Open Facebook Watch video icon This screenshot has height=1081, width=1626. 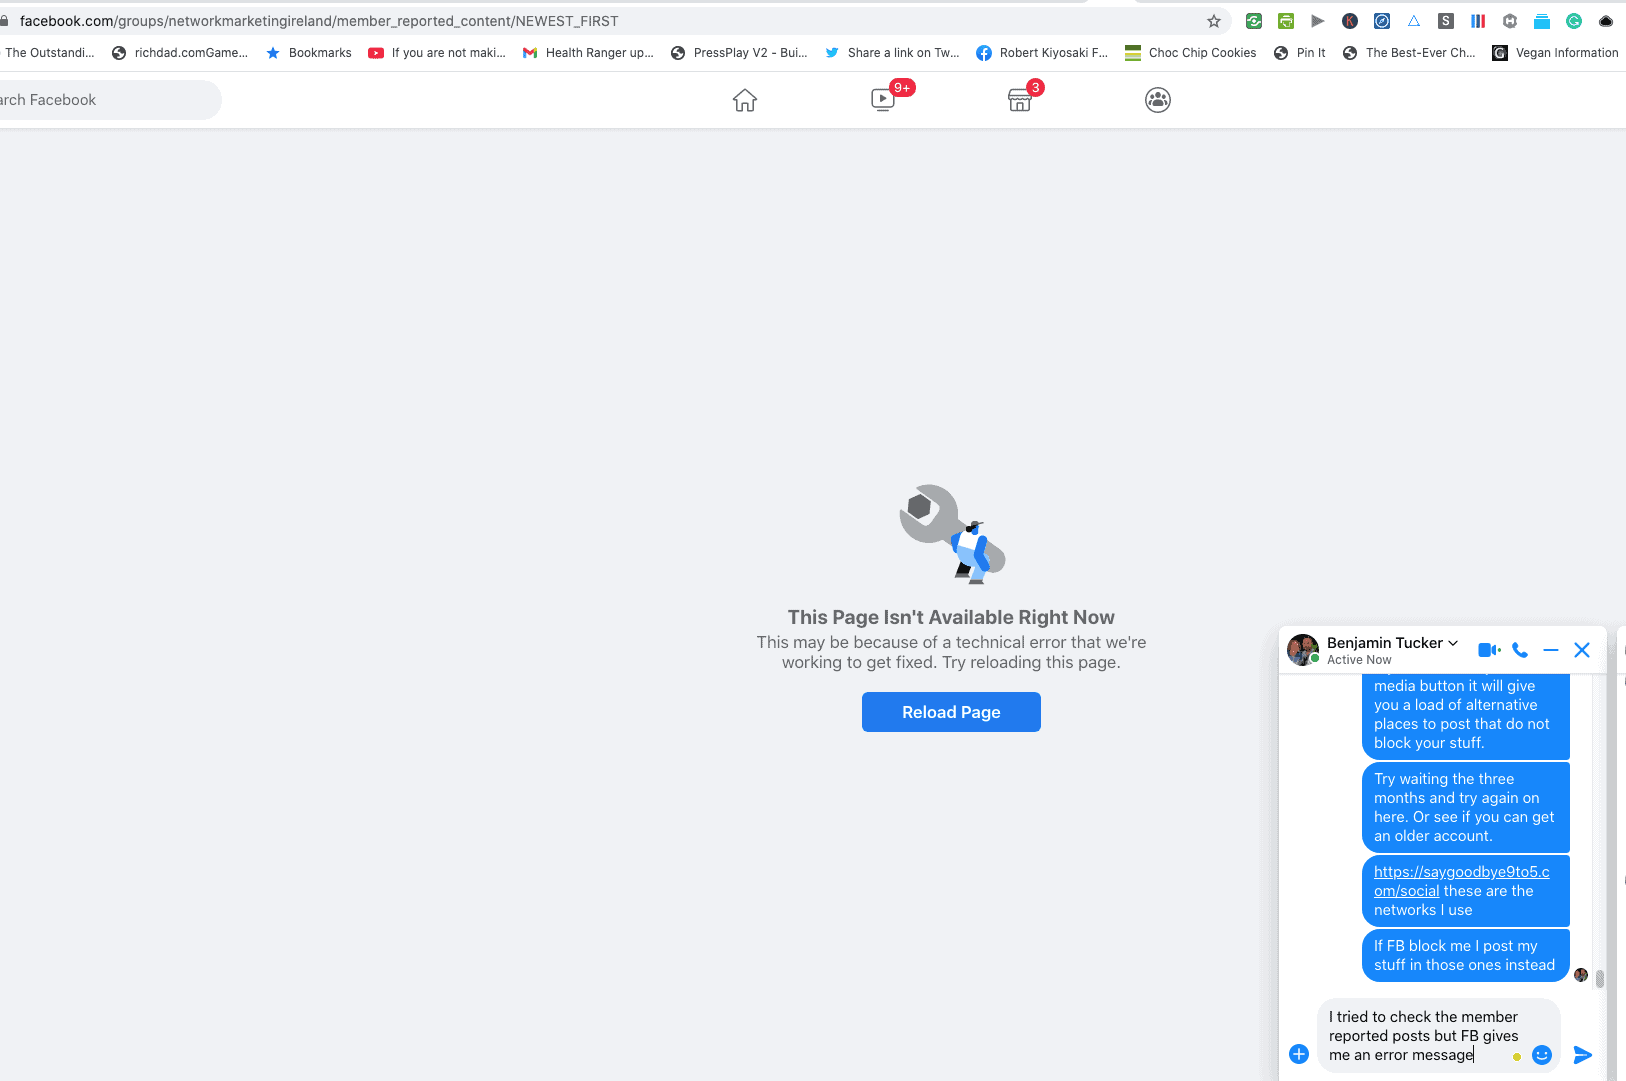point(883,100)
